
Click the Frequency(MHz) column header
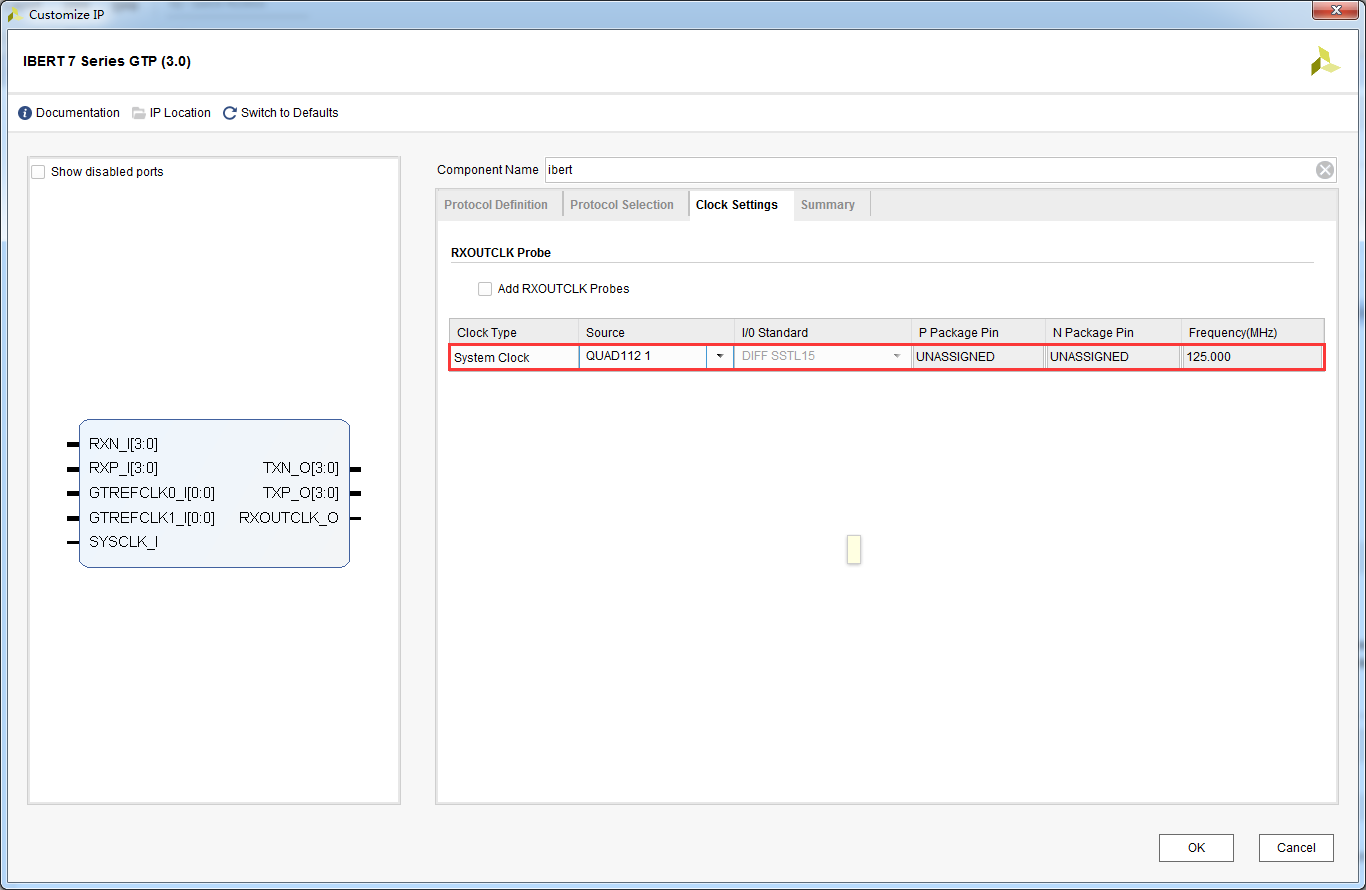[1253, 332]
